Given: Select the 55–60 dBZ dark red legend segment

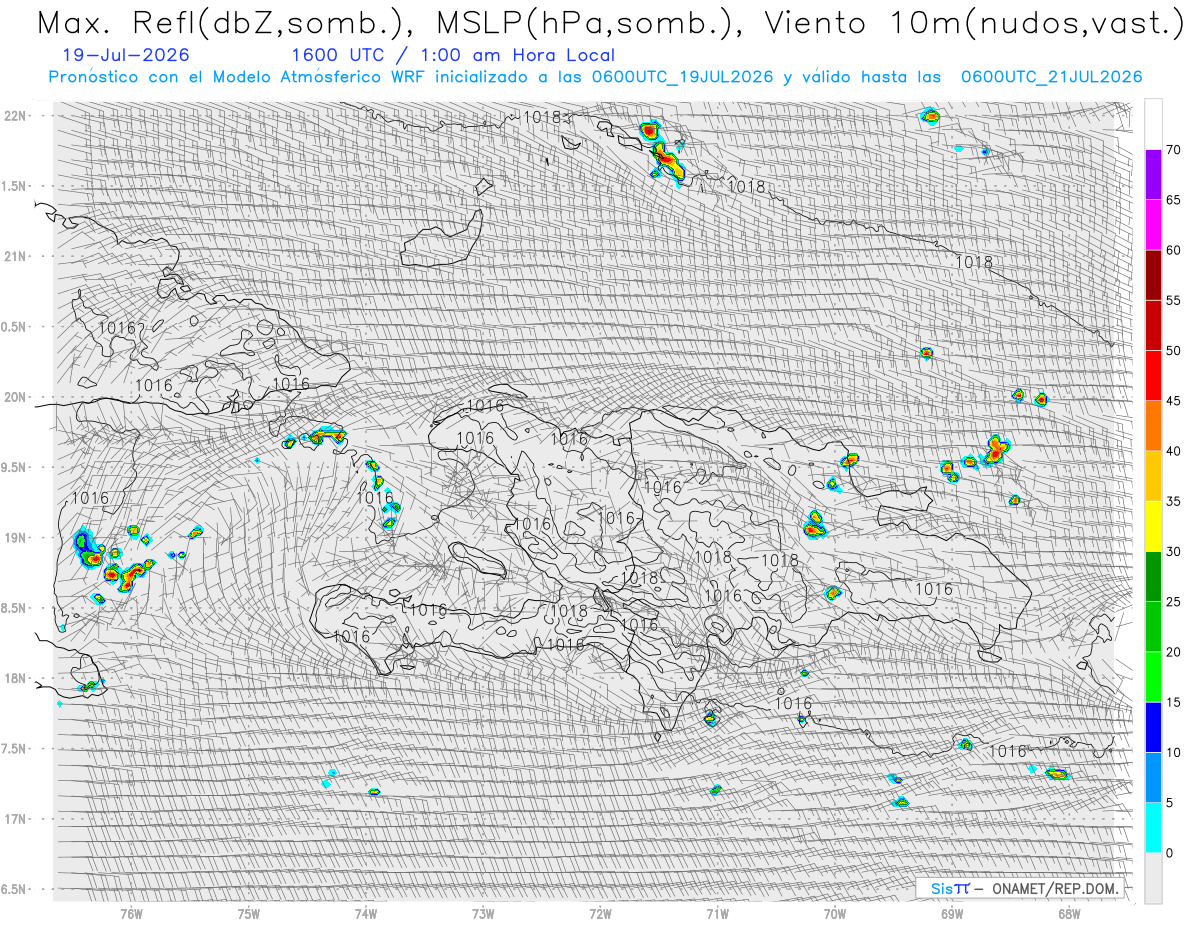Looking at the screenshot, I should click(1153, 275).
